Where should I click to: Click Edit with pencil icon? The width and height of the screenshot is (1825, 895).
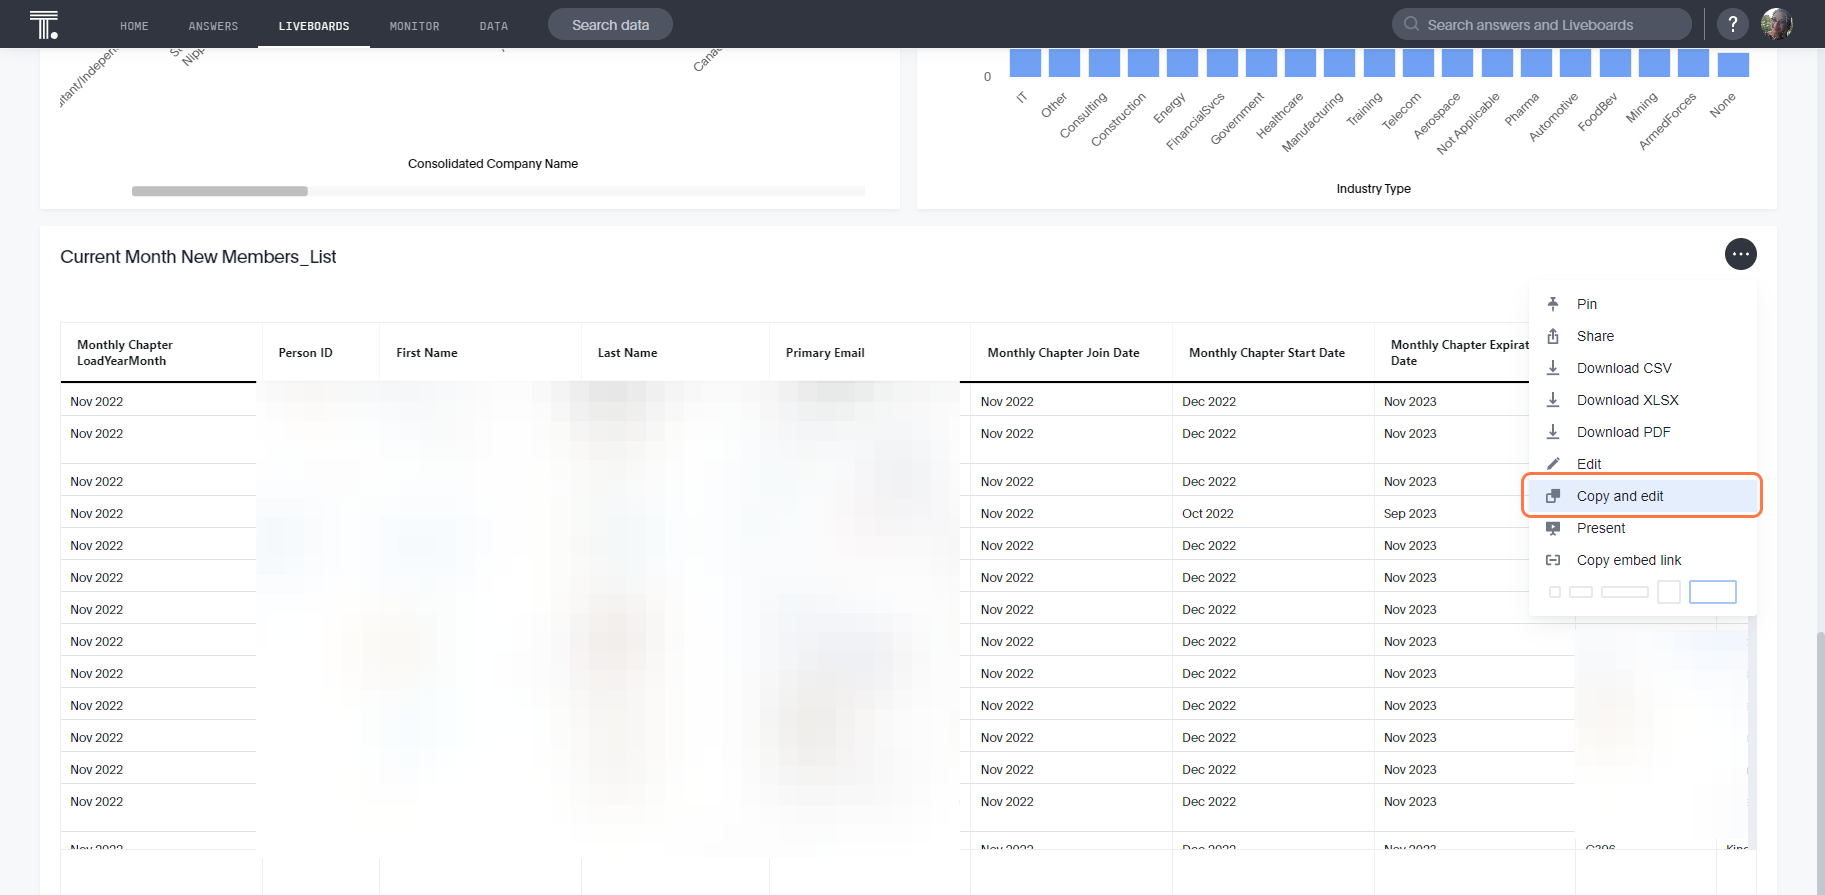[x=1643, y=463]
